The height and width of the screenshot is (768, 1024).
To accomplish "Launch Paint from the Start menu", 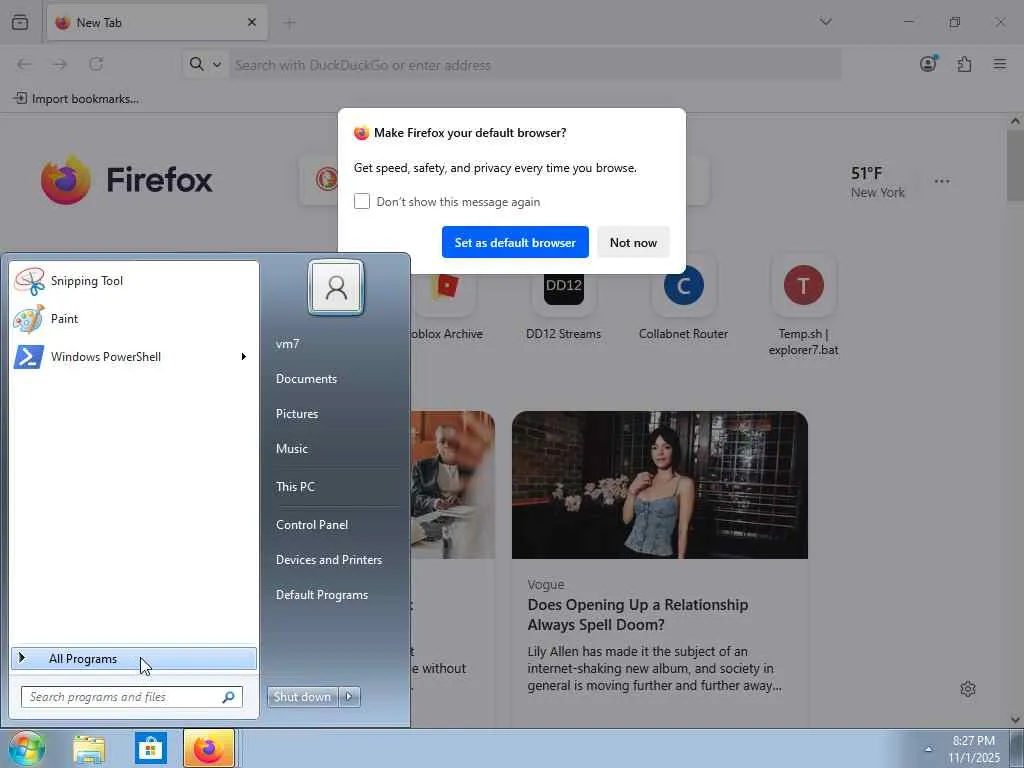I will click(134, 319).
